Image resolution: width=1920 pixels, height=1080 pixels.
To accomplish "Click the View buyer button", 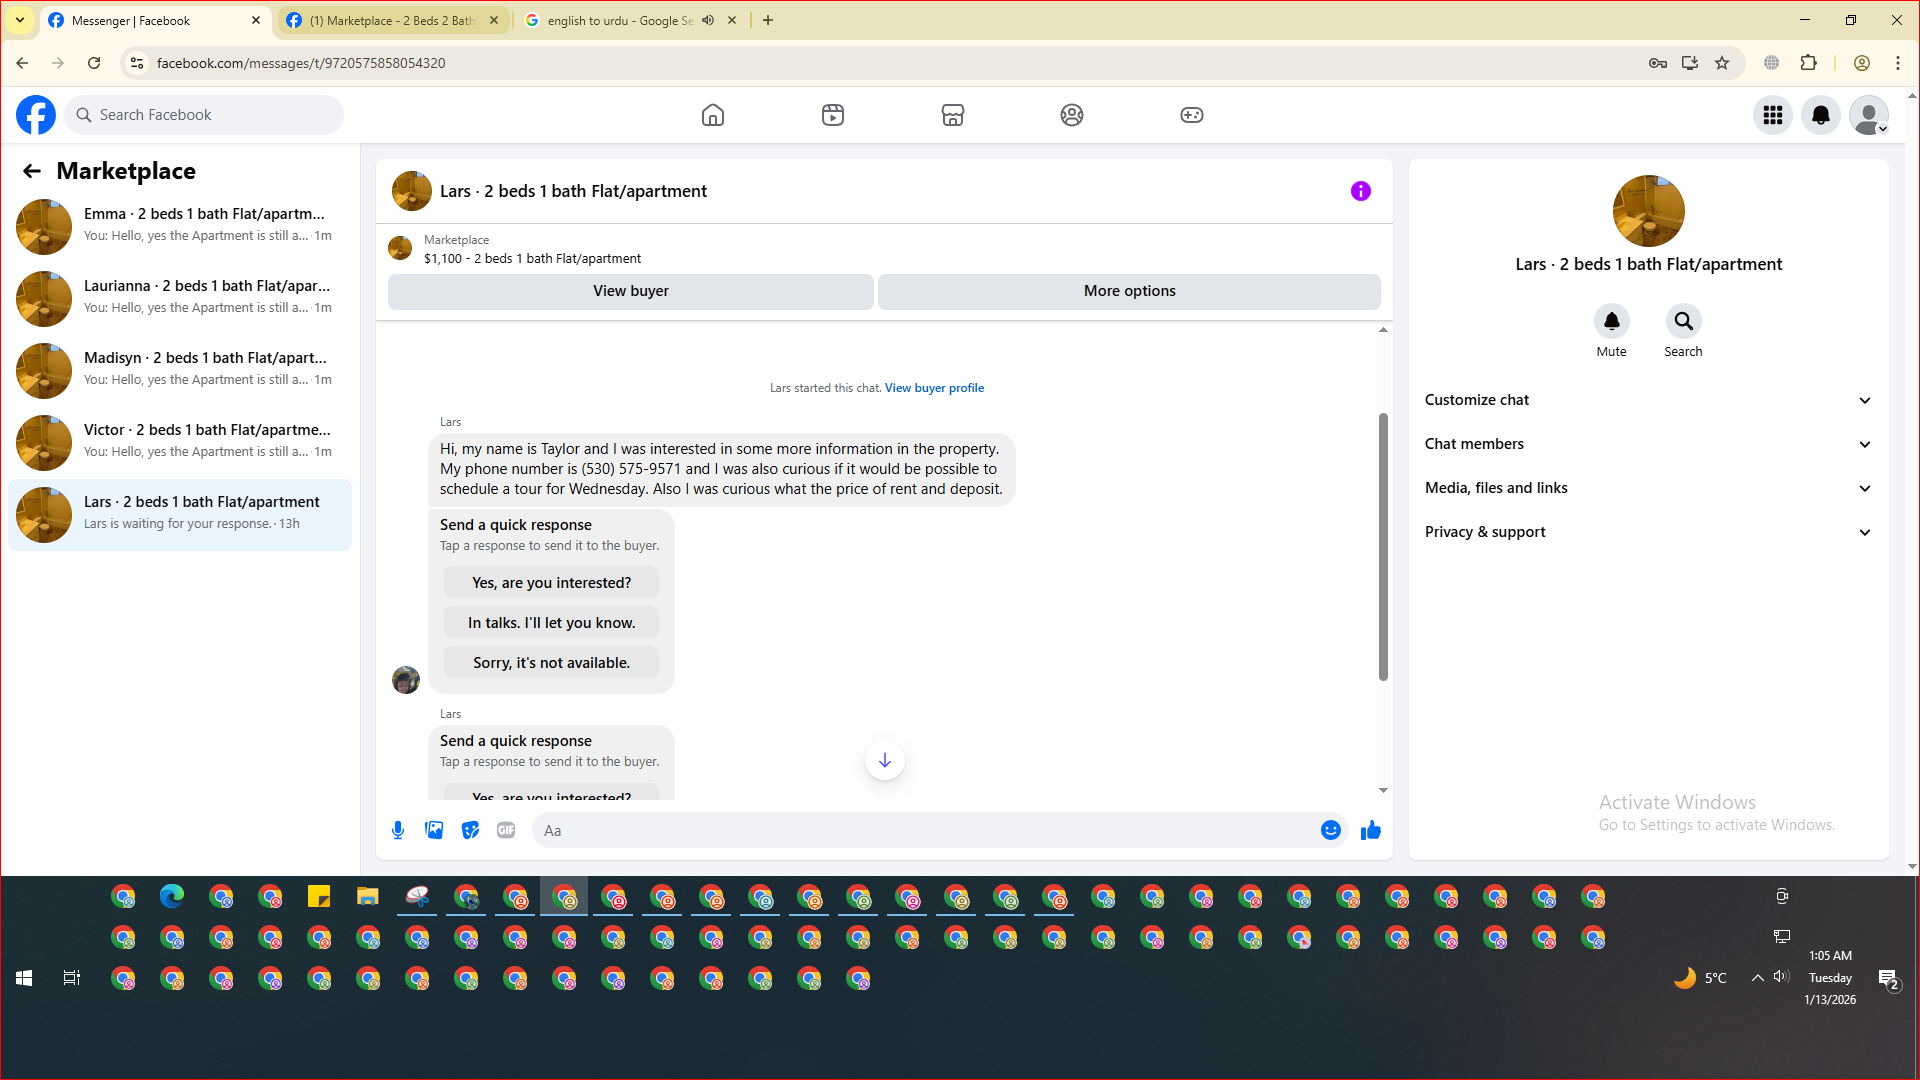I will (630, 291).
